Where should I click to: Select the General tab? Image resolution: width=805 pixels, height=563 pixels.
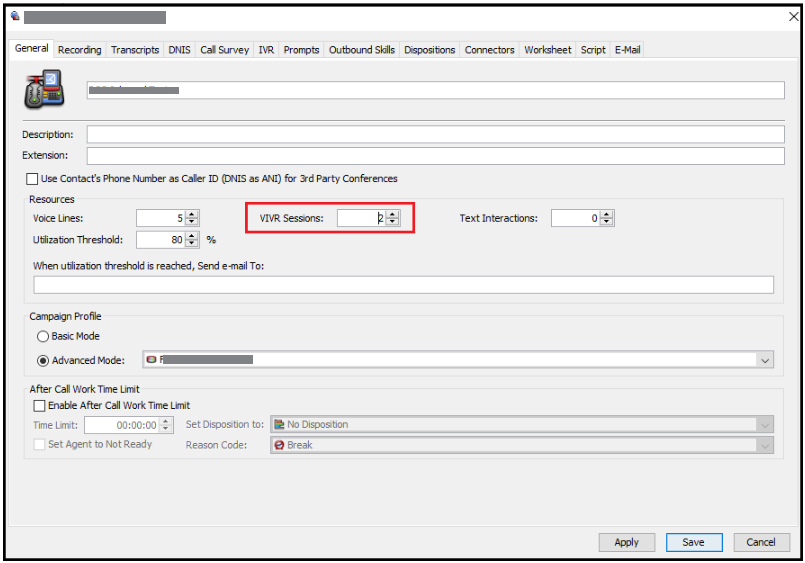(31, 48)
